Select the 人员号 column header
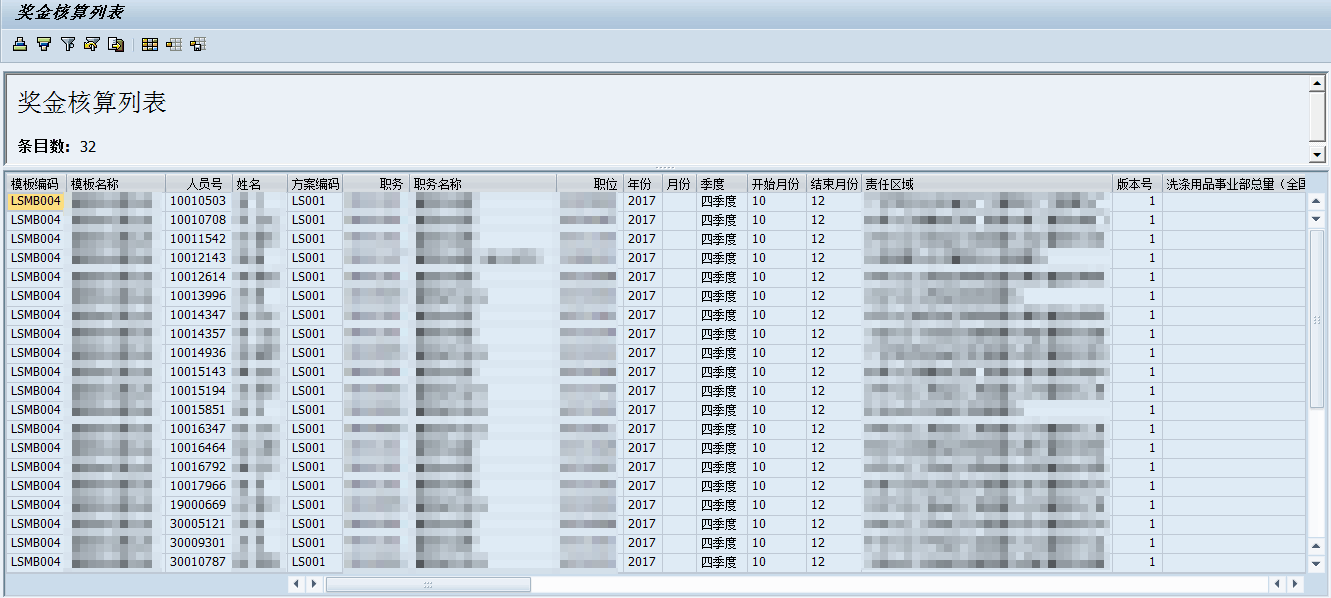The height and width of the screenshot is (598, 1331). 198,184
